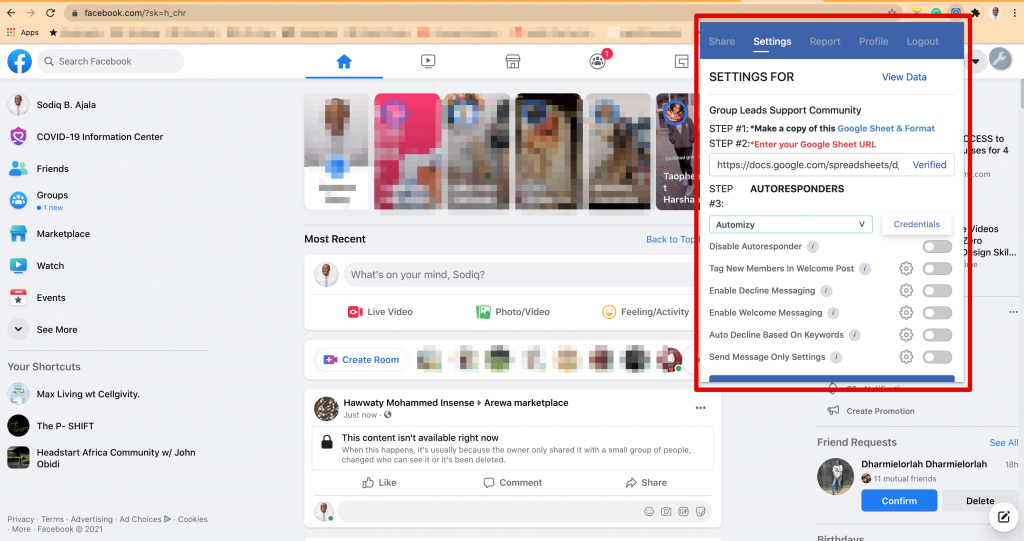Toggle Auto Decline Based On Keywords
The width and height of the screenshot is (1024, 541).
(937, 335)
